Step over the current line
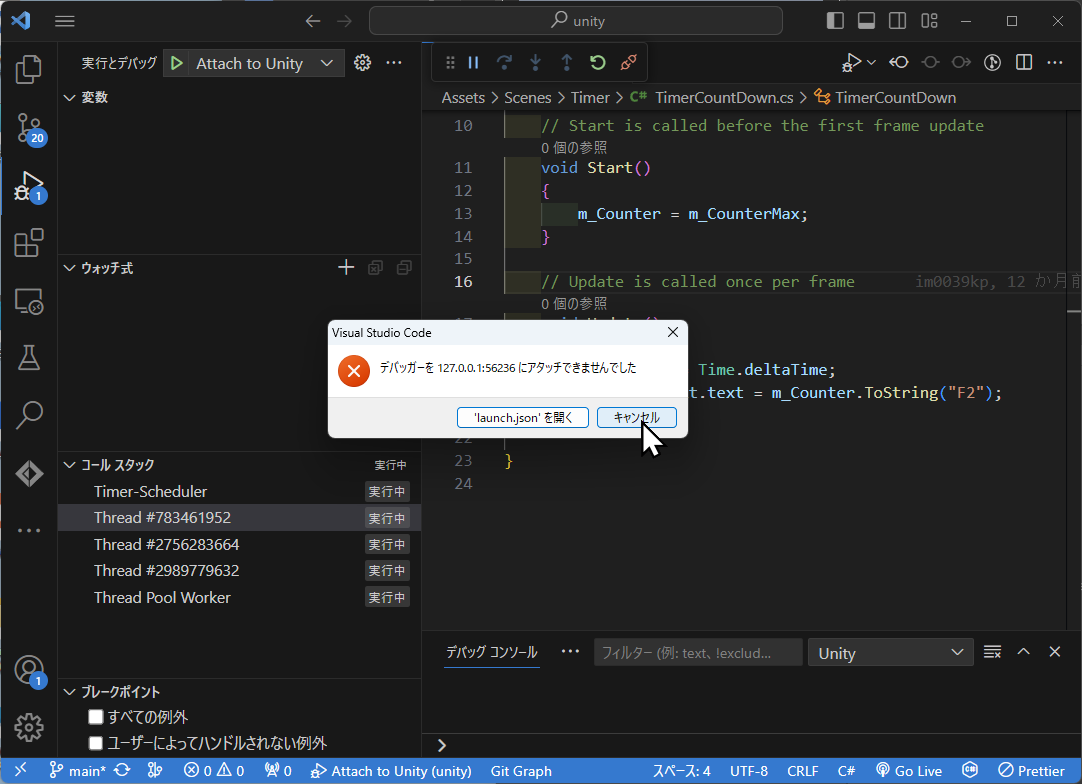Viewport: 1082px width, 784px height. [503, 61]
